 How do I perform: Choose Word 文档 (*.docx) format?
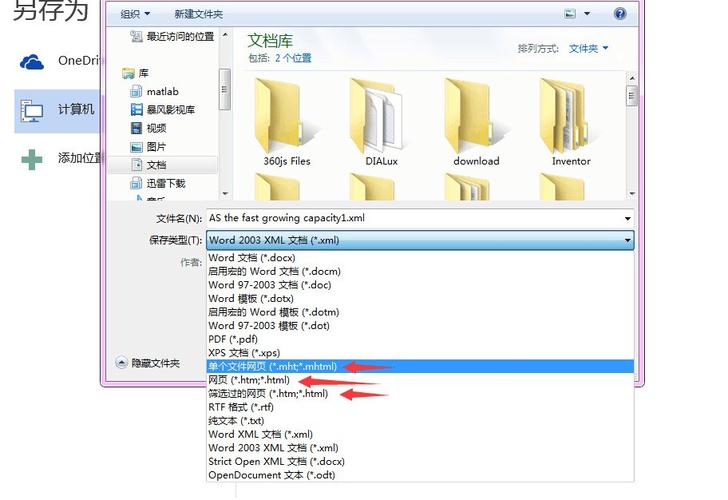point(420,258)
